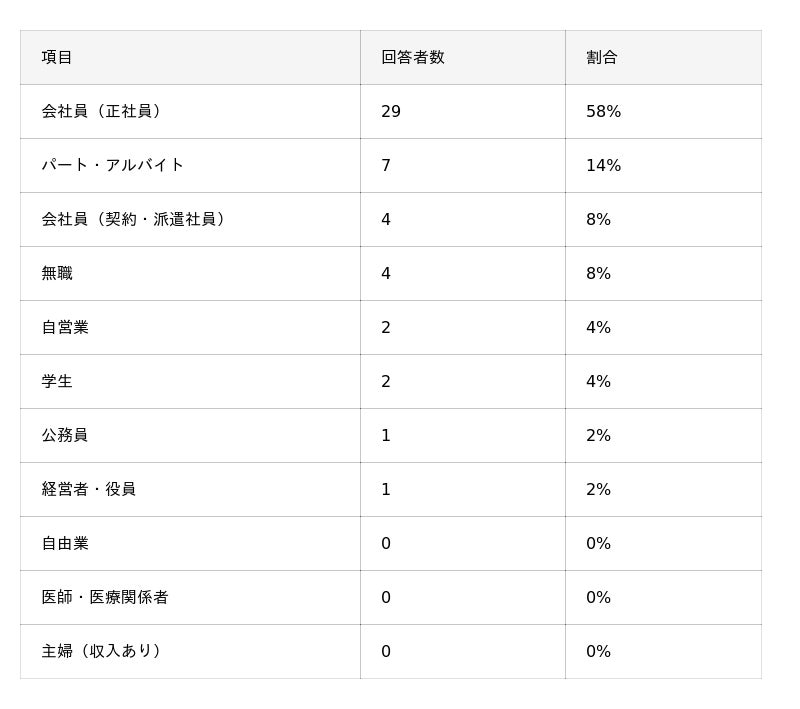The image size is (800, 709).
Task: Select the 自由業 row label
Action: pos(65,543)
